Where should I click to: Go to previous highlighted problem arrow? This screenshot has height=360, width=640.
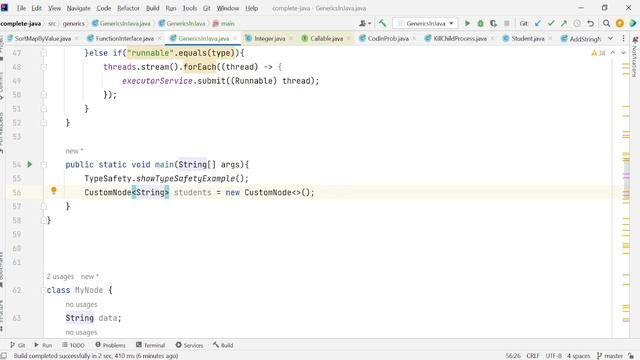click(x=613, y=53)
